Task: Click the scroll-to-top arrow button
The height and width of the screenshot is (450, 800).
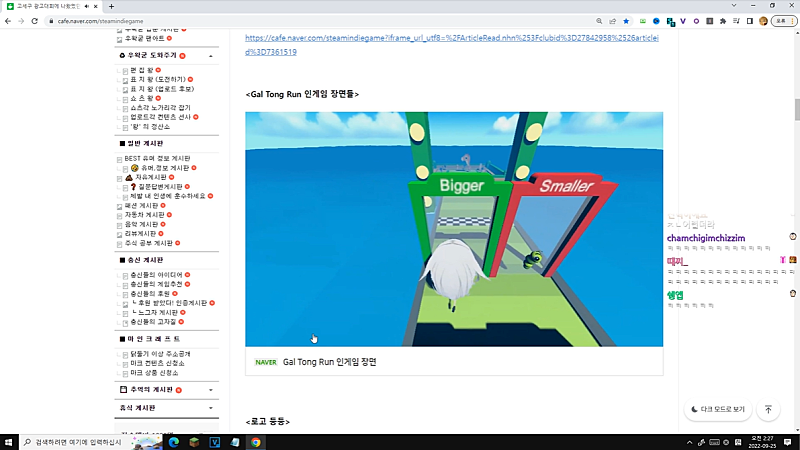Action: pyautogui.click(x=768, y=409)
